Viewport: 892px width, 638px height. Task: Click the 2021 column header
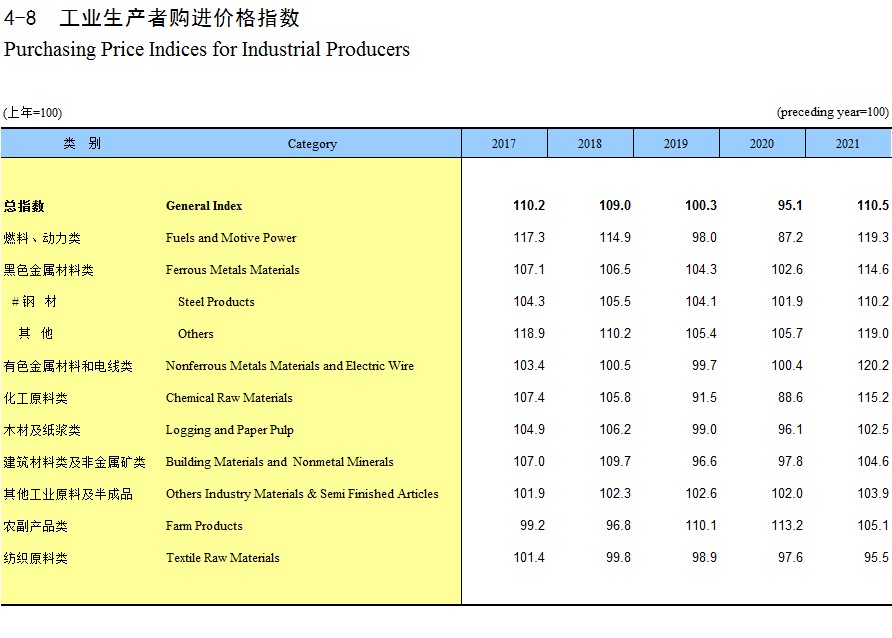[x=848, y=143]
